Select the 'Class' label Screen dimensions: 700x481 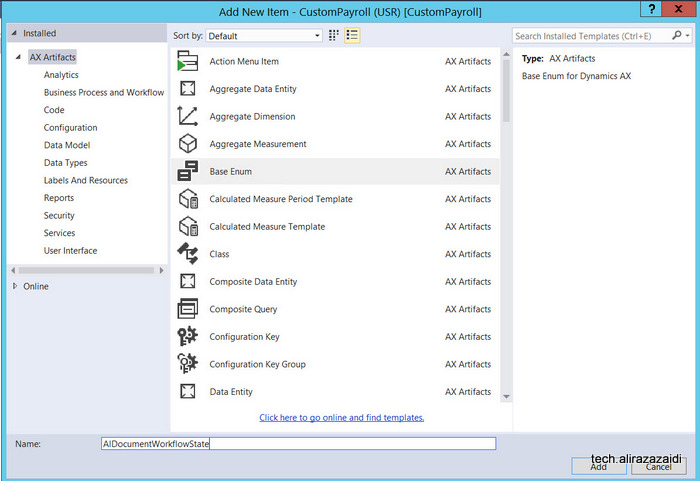point(219,254)
